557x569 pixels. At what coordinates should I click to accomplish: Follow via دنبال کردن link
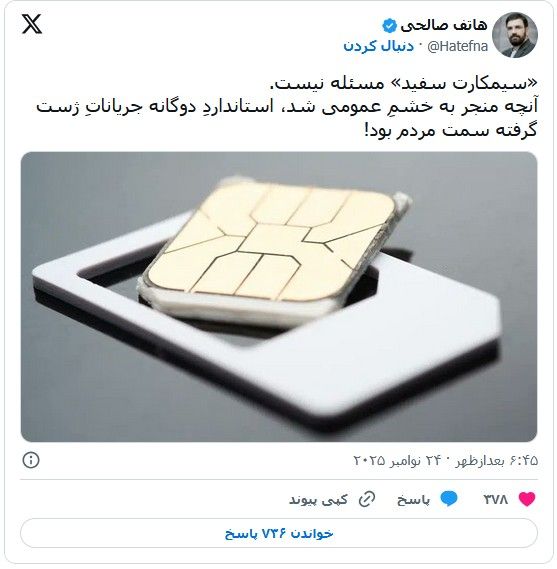(x=378, y=46)
